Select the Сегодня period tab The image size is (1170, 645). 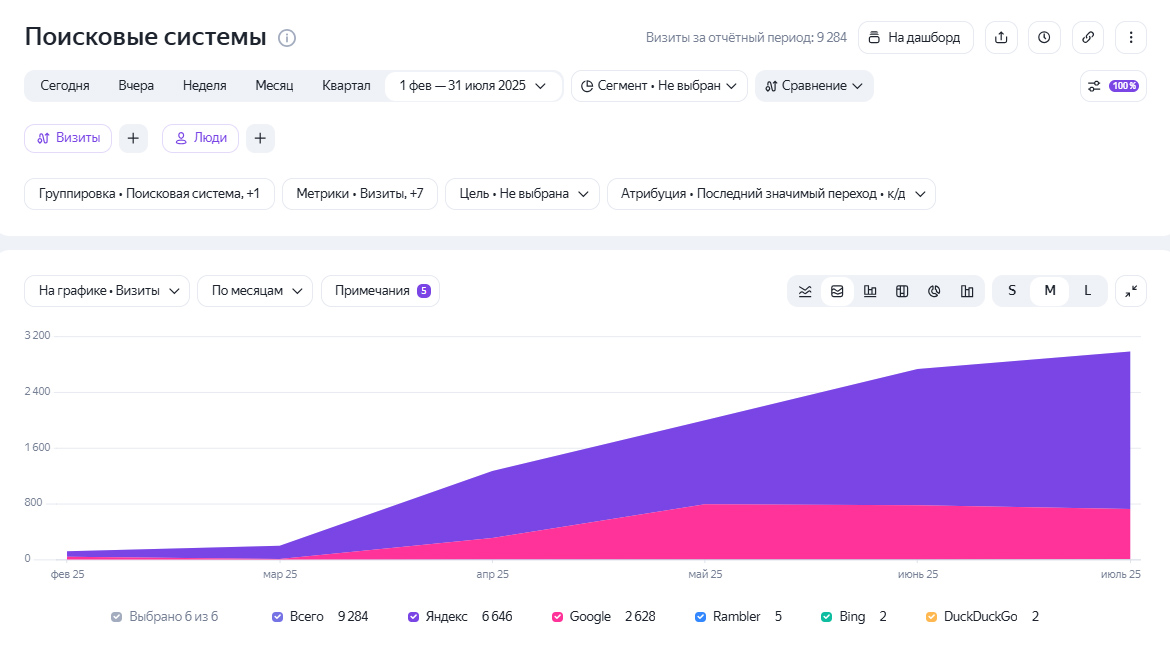coord(65,86)
